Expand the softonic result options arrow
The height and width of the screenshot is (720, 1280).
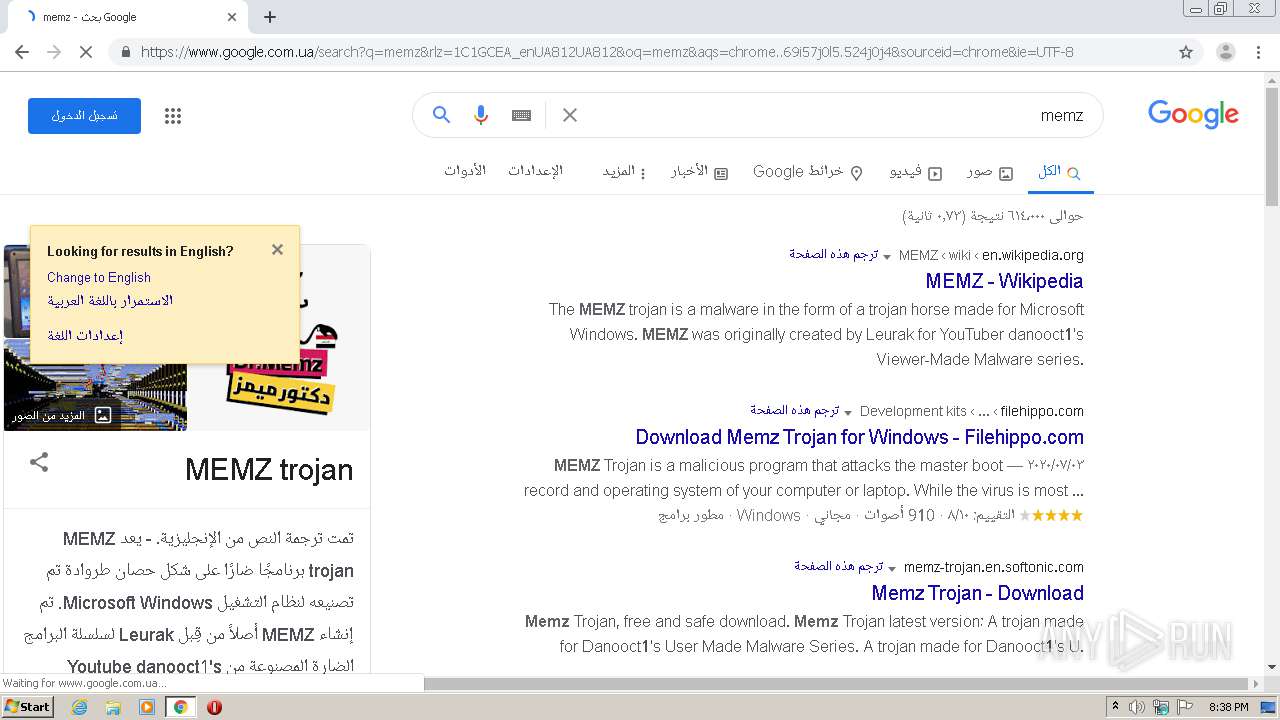(x=892, y=569)
